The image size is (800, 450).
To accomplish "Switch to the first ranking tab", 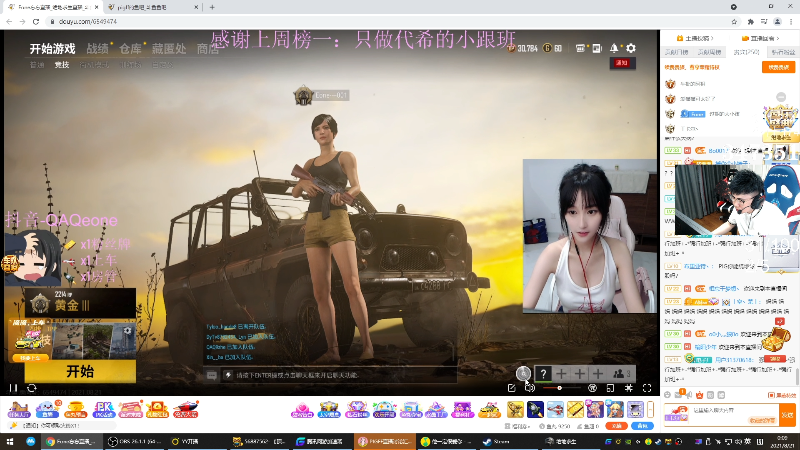I will [676, 52].
